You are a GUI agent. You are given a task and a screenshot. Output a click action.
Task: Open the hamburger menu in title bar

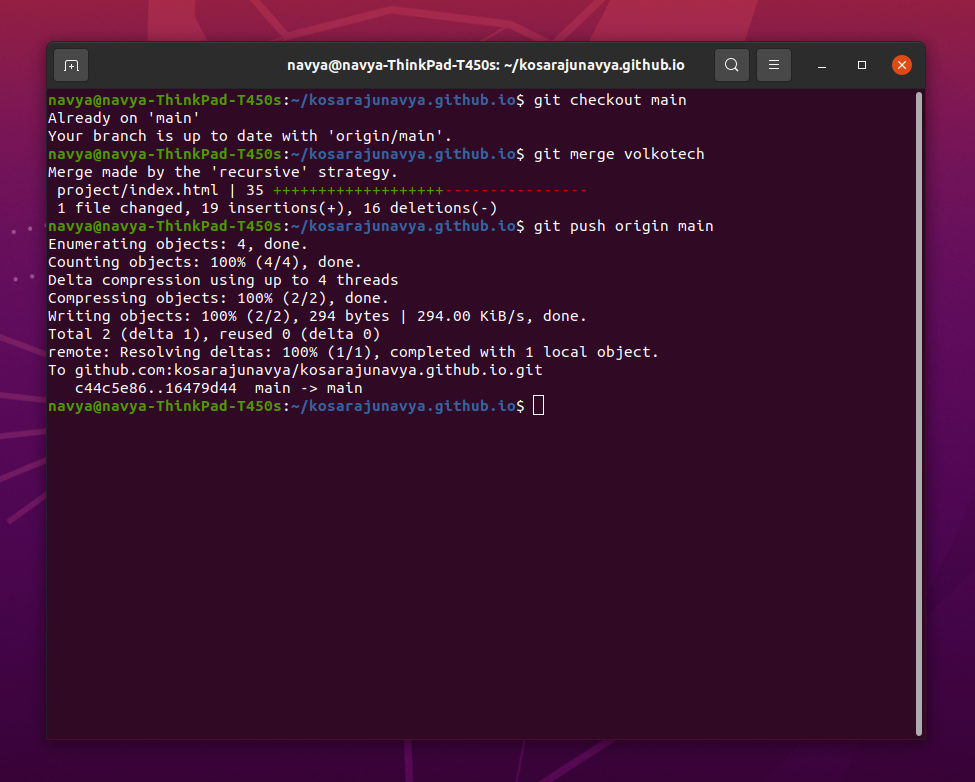click(774, 65)
